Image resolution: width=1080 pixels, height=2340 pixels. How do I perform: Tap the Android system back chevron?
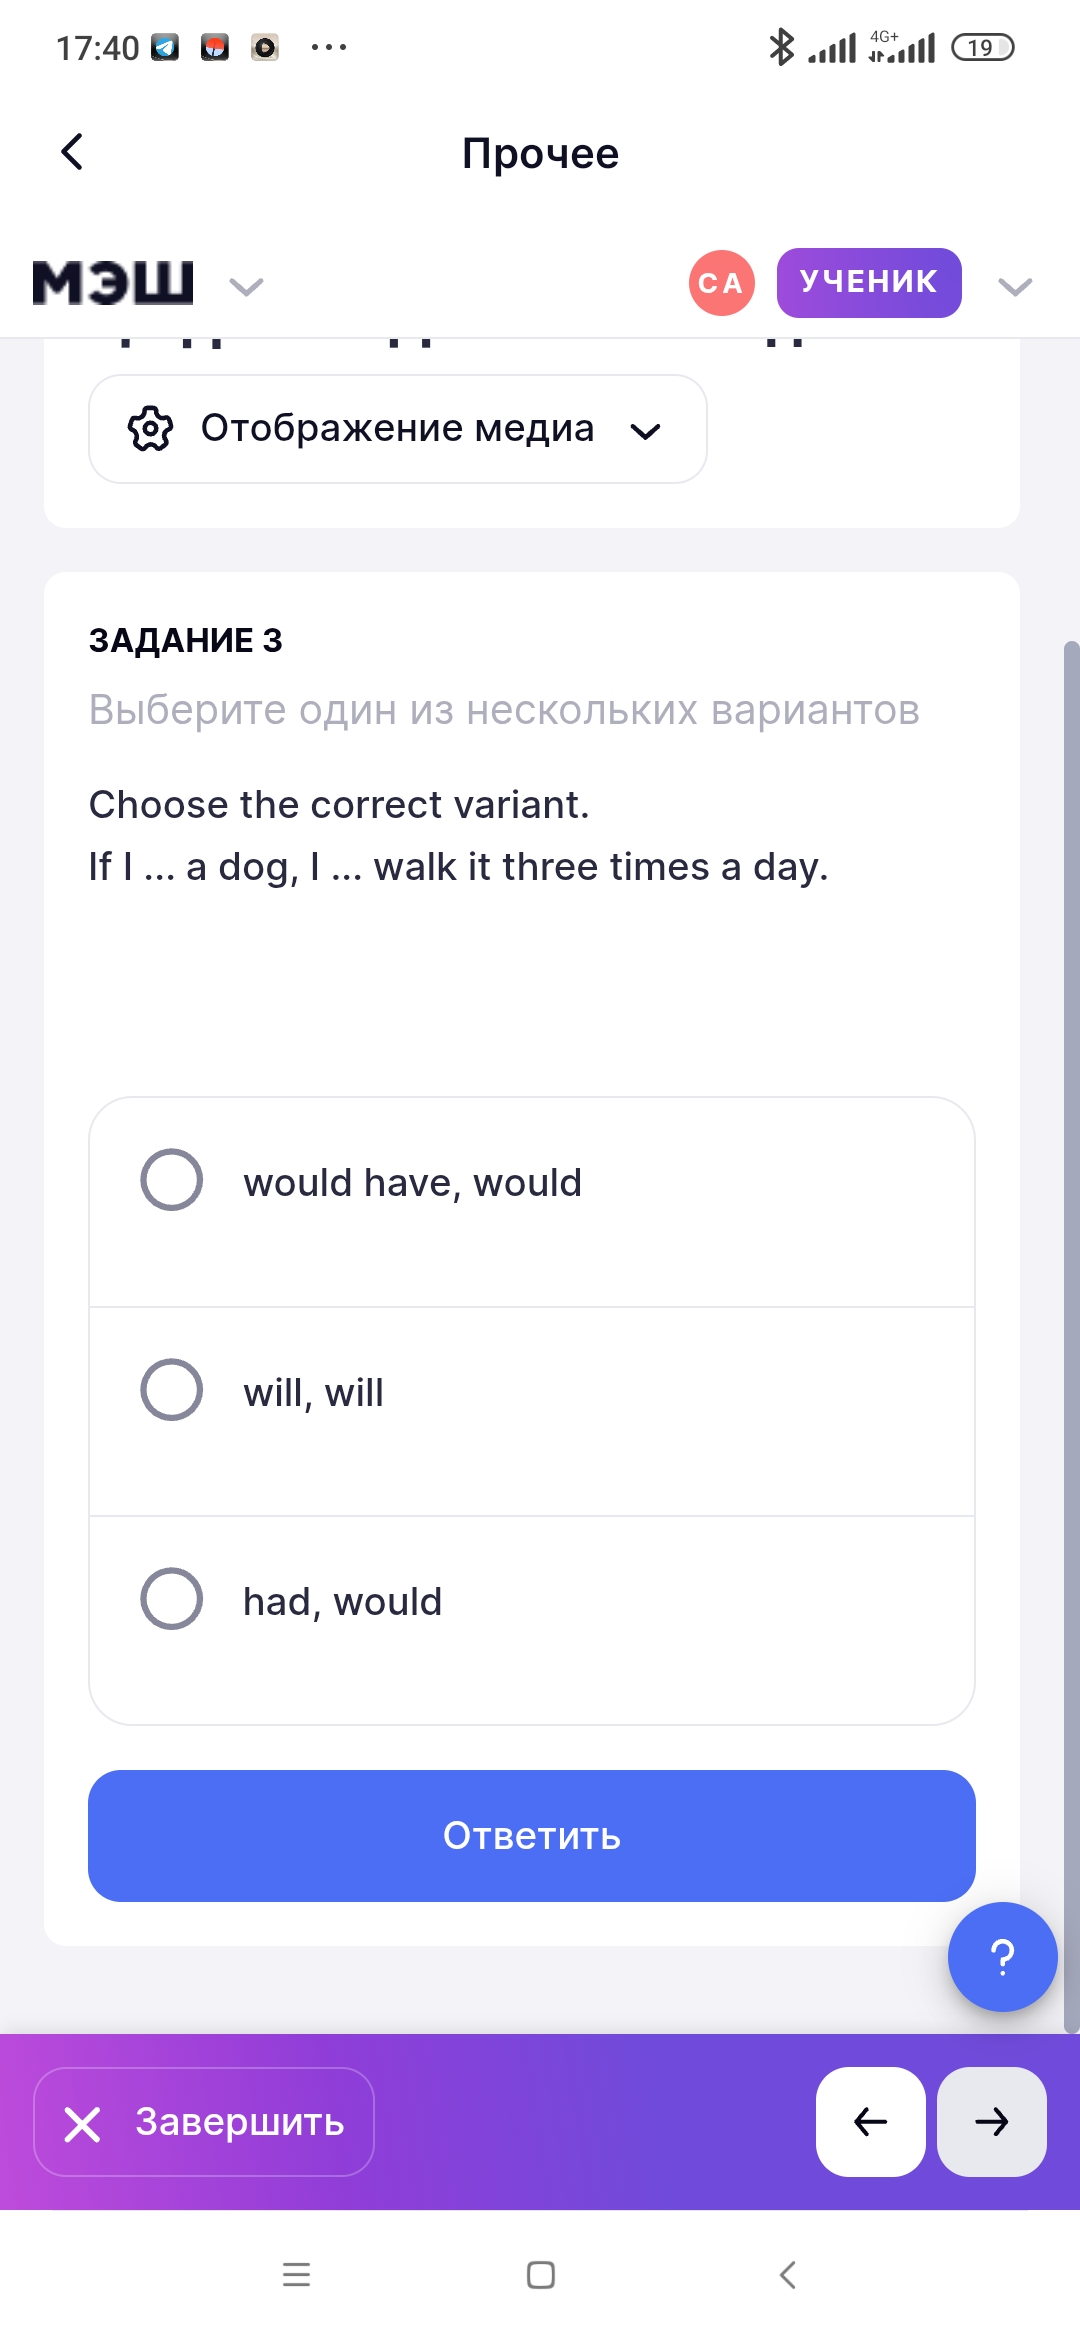click(x=787, y=2275)
